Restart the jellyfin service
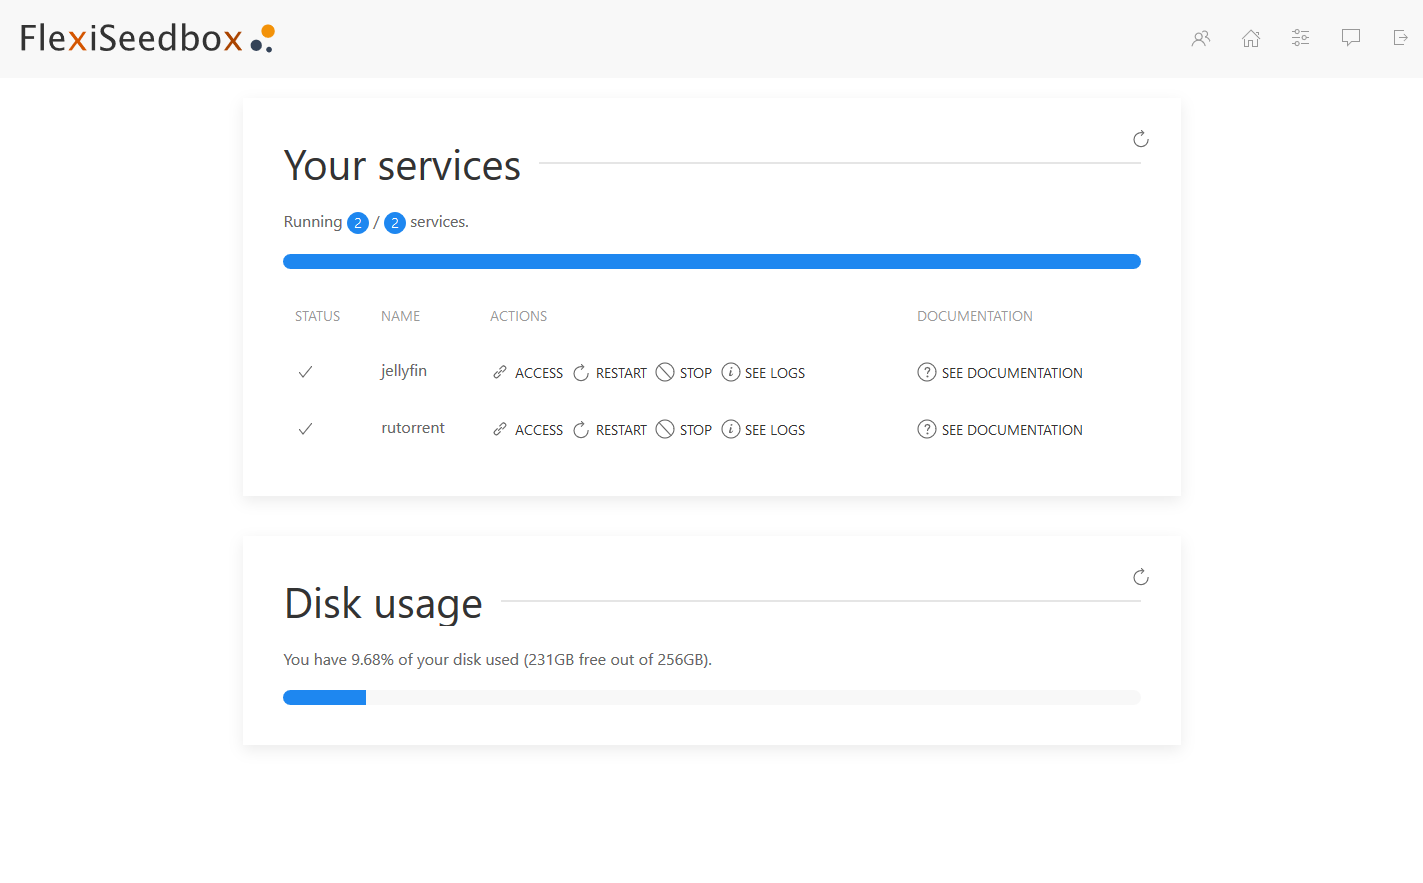Viewport: 1423px width, 883px height. 610,373
